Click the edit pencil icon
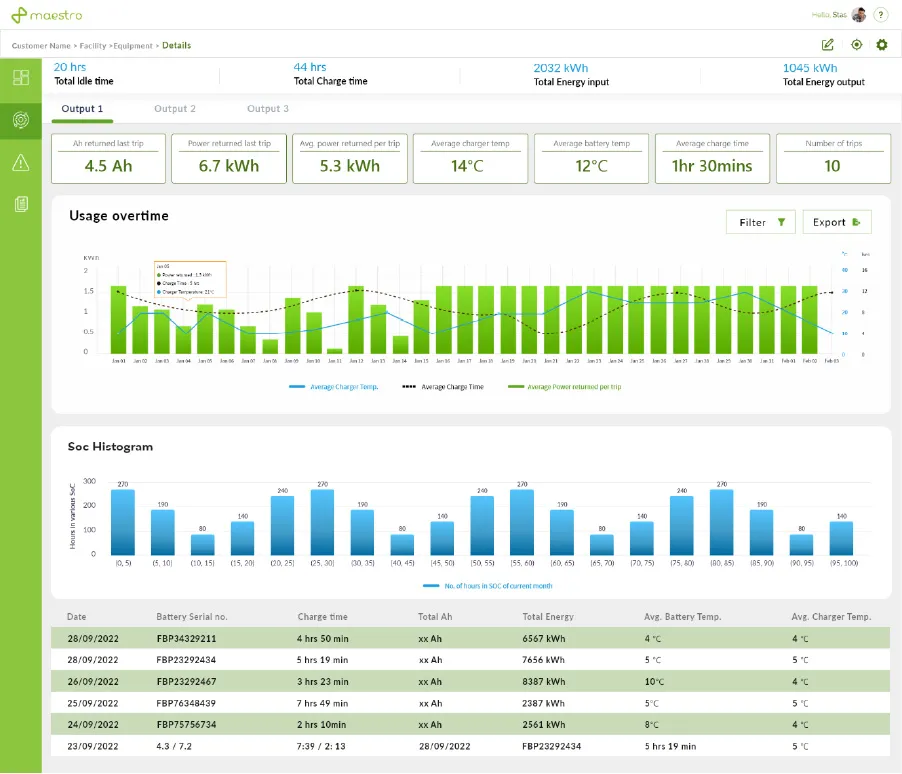 [x=828, y=45]
